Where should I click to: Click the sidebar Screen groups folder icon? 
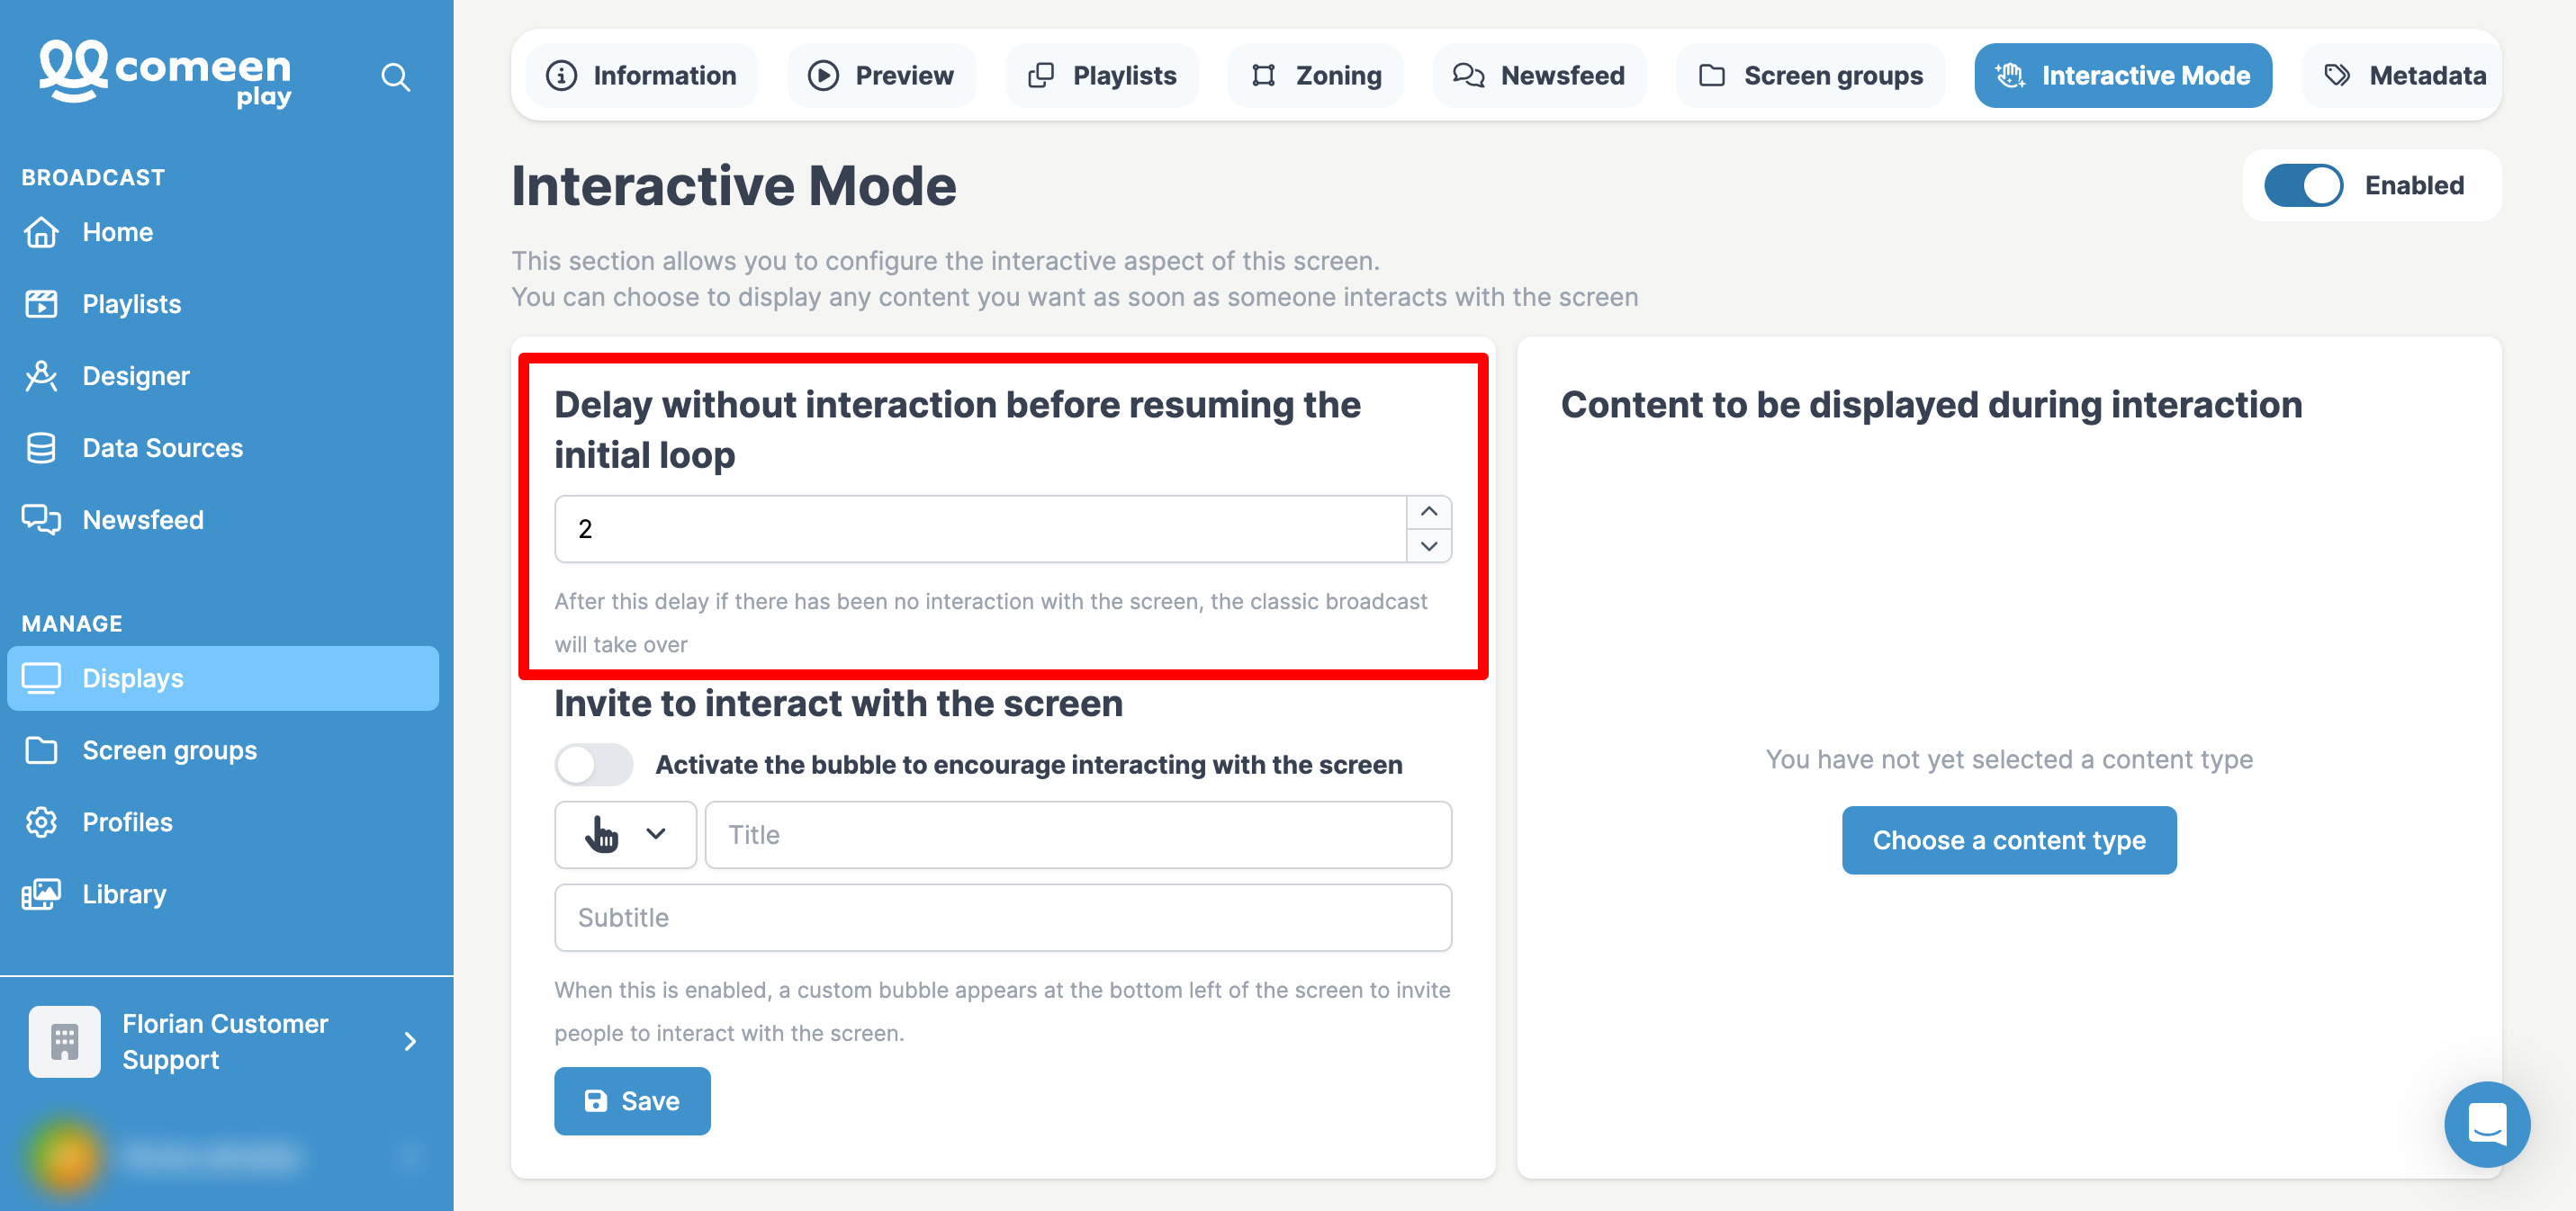point(41,750)
